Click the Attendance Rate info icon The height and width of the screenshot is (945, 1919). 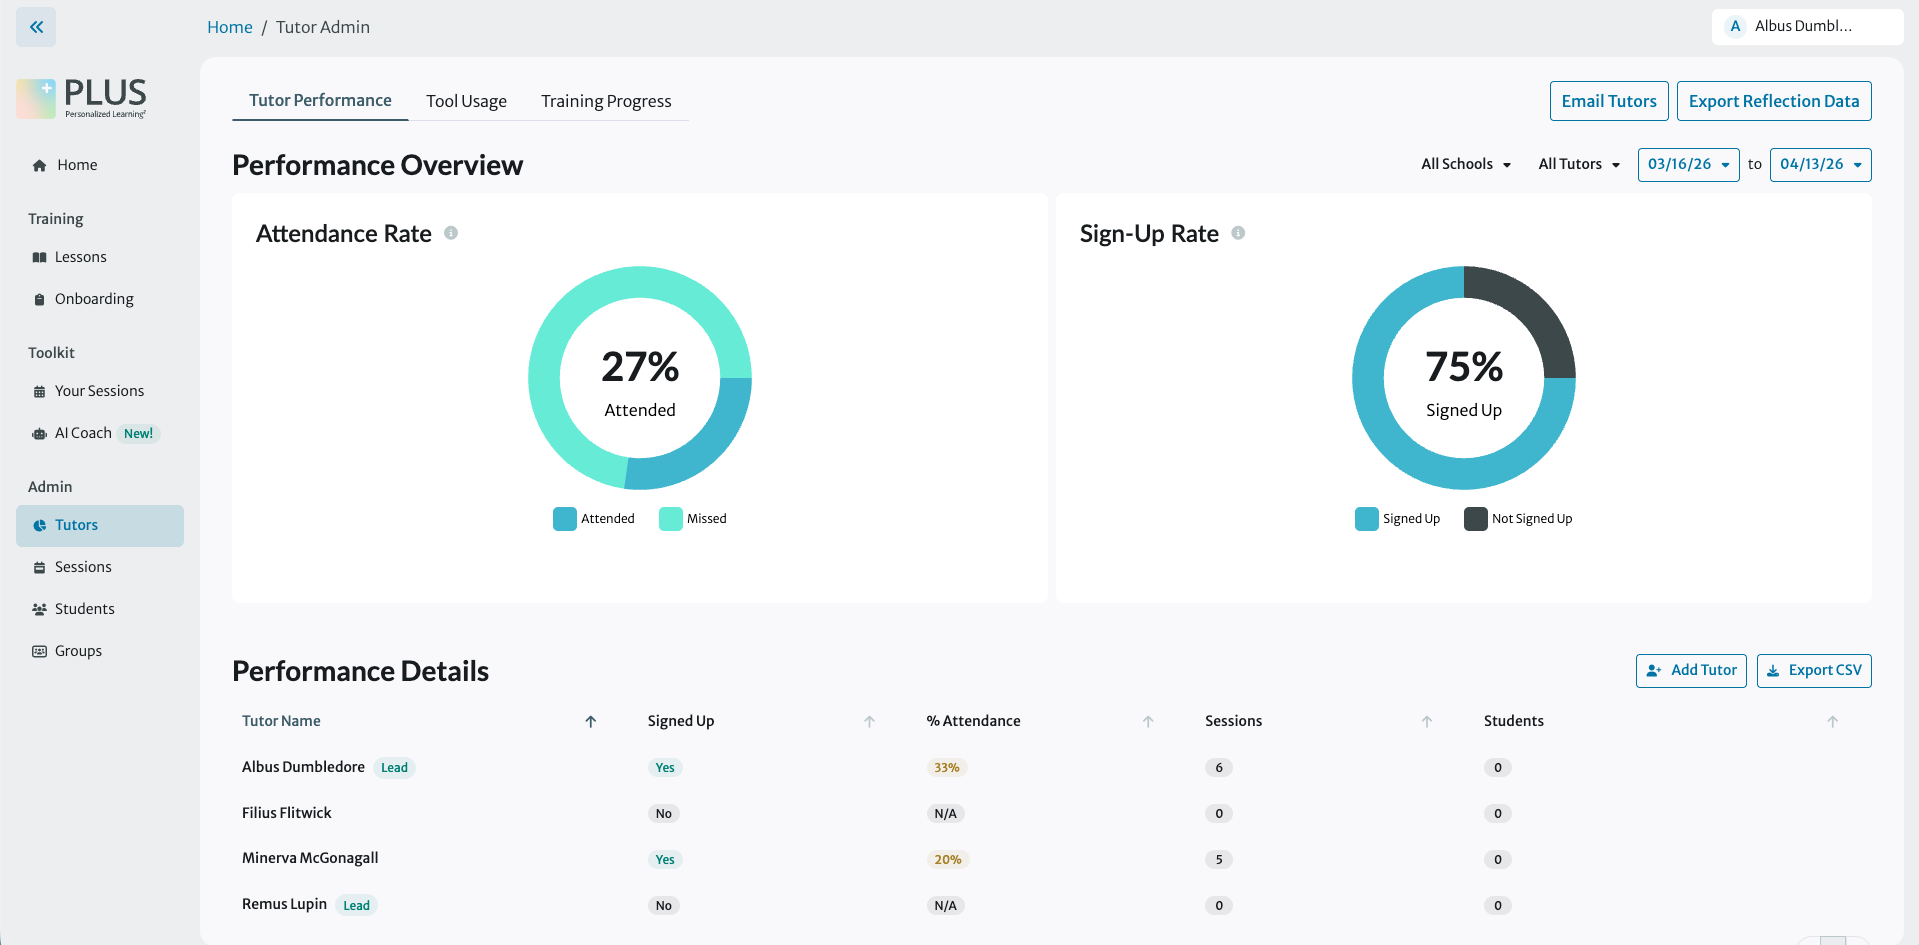click(451, 233)
